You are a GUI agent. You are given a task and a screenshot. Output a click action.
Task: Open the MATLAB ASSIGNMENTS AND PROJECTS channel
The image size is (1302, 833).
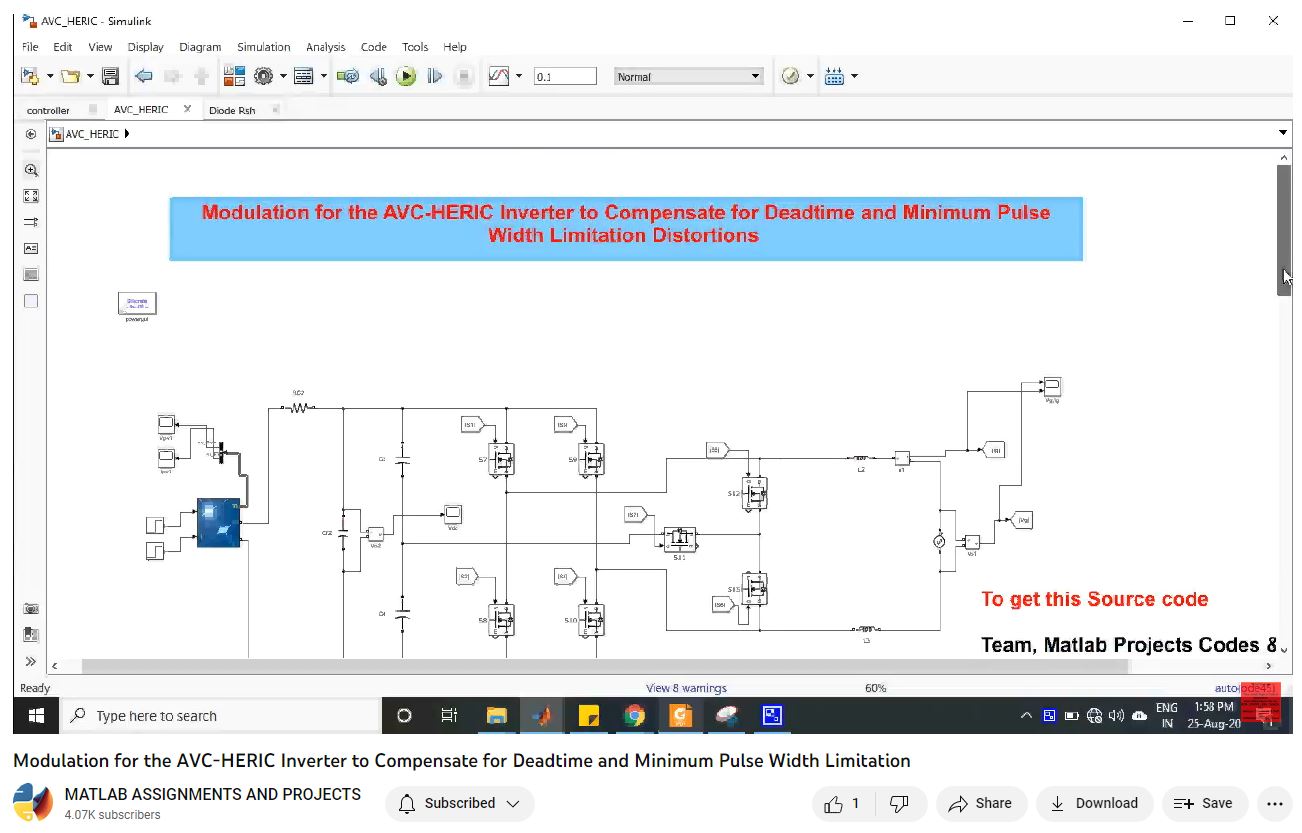(212, 794)
